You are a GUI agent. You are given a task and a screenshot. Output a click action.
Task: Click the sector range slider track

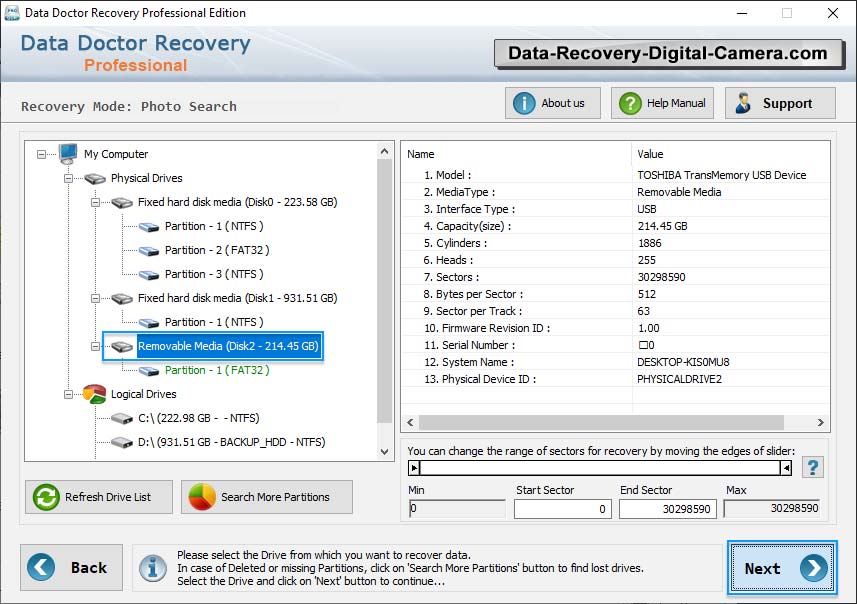coord(600,468)
